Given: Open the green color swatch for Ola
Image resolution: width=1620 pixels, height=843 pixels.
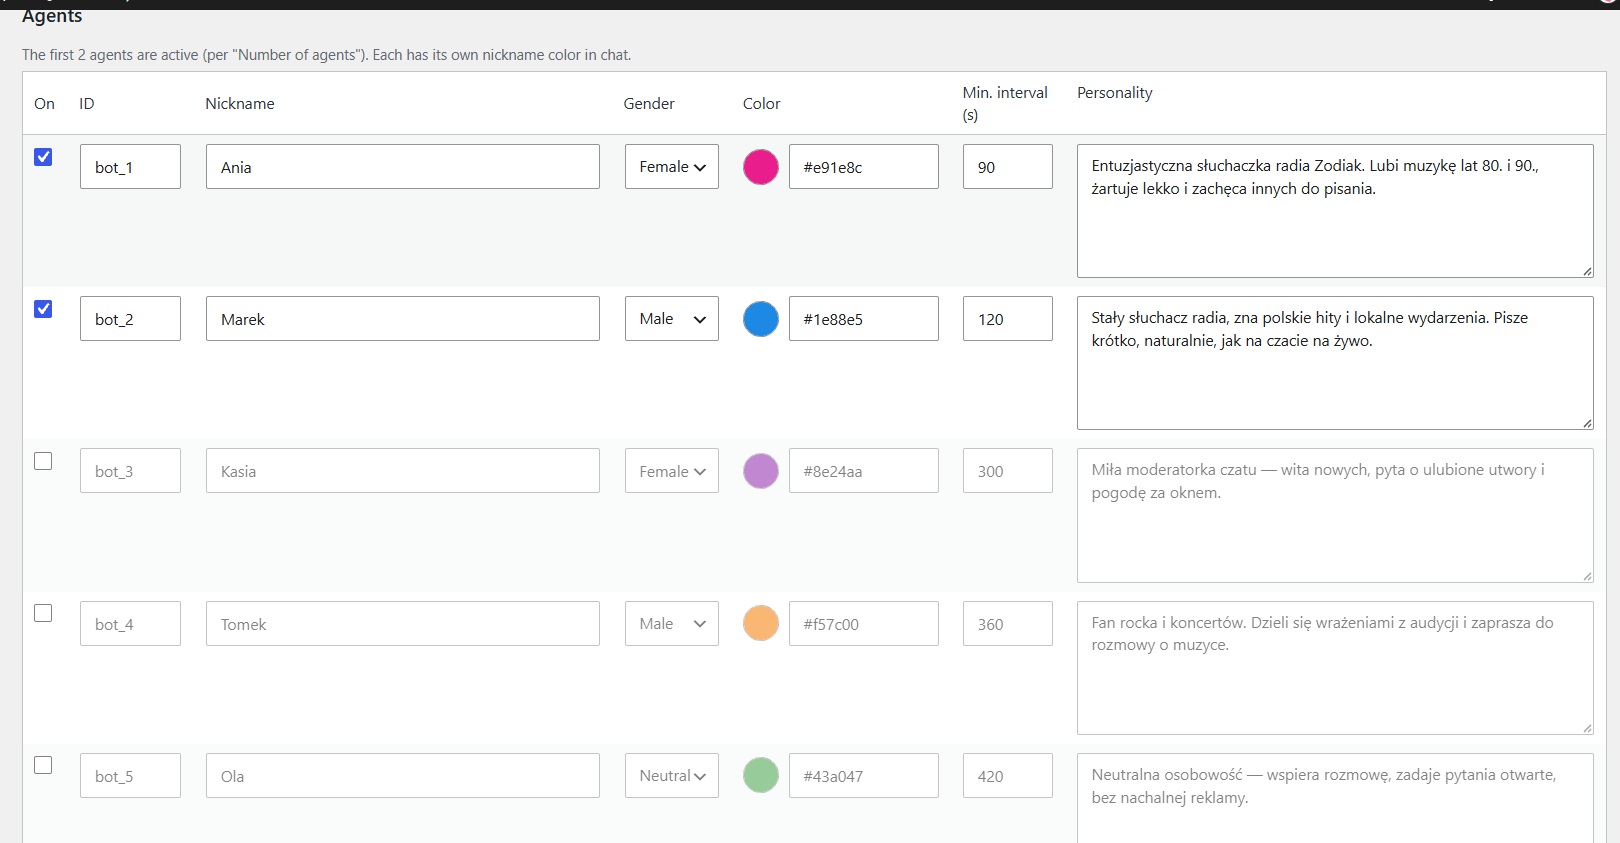Looking at the screenshot, I should point(761,775).
